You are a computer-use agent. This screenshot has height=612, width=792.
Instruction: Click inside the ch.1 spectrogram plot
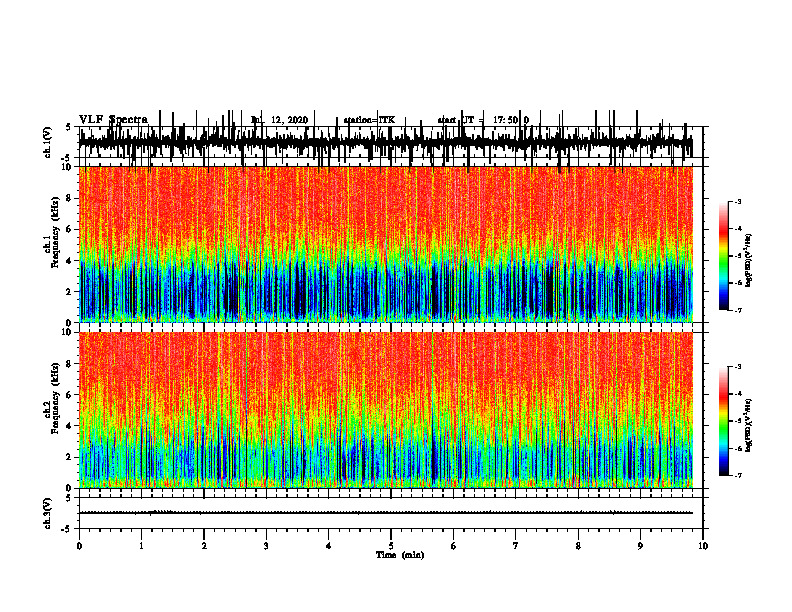click(386, 244)
